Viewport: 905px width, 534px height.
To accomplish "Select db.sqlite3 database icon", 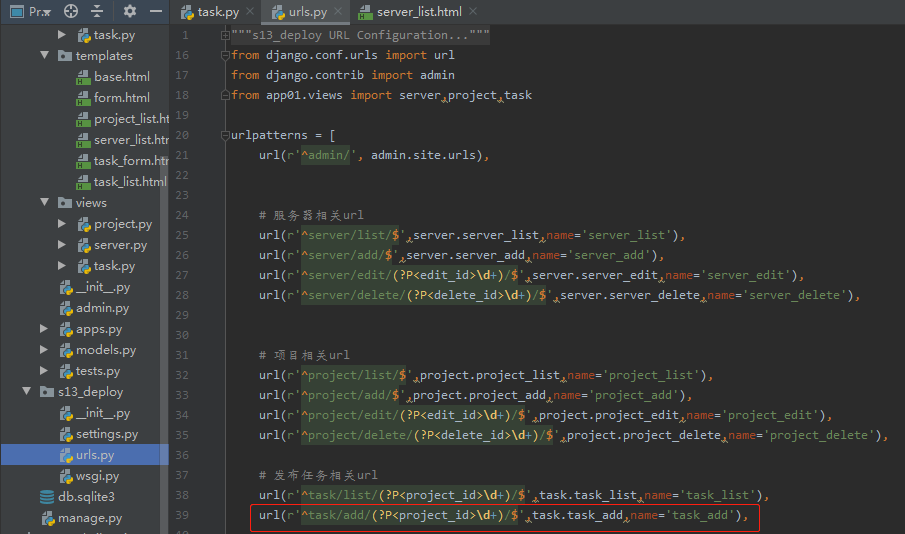I will [47, 496].
